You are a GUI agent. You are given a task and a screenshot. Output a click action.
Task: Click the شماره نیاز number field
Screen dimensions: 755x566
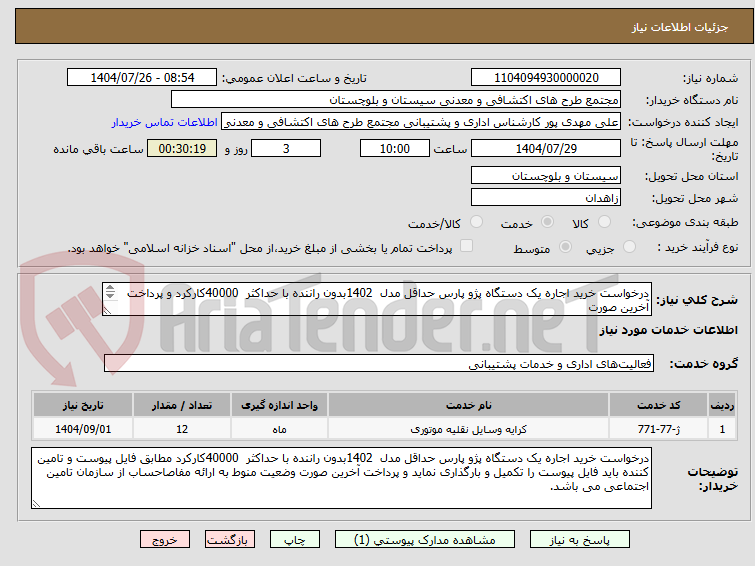click(546, 78)
